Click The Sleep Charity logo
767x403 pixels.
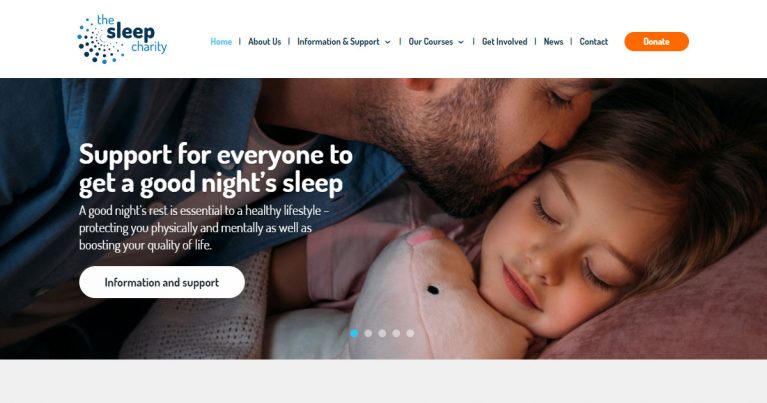[x=122, y=39]
